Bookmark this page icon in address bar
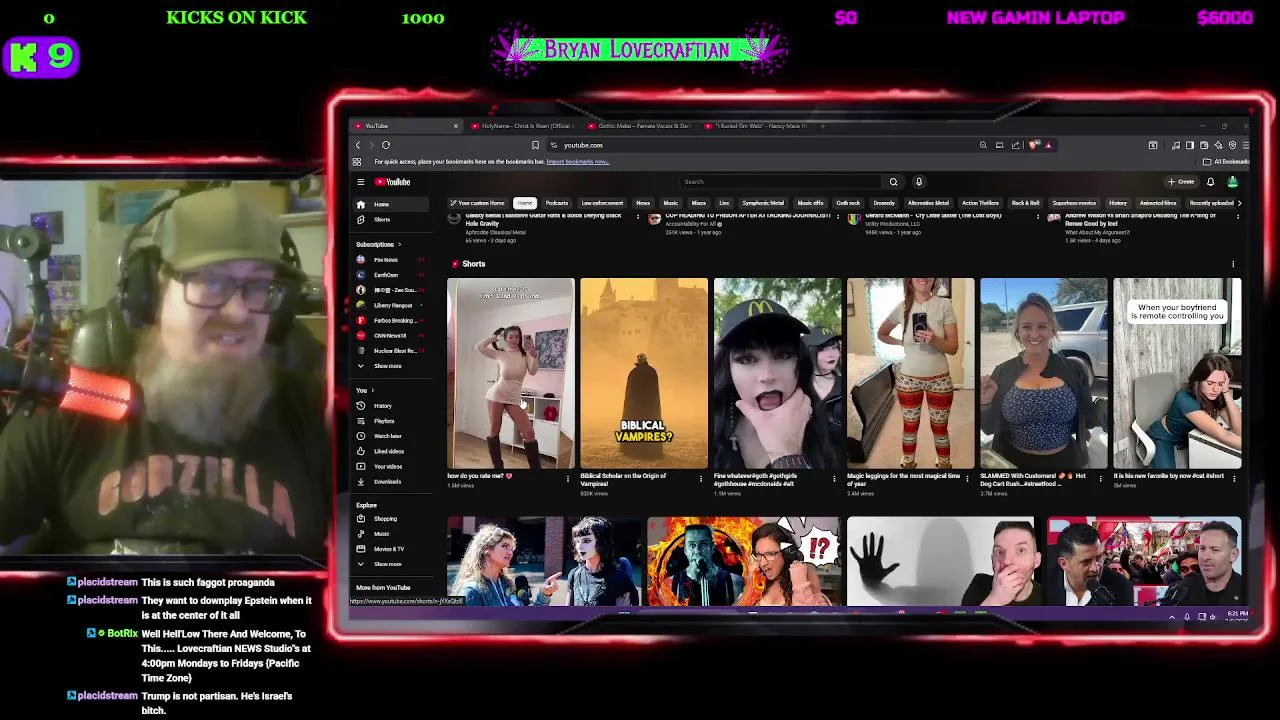The image size is (1280, 720). (x=535, y=145)
